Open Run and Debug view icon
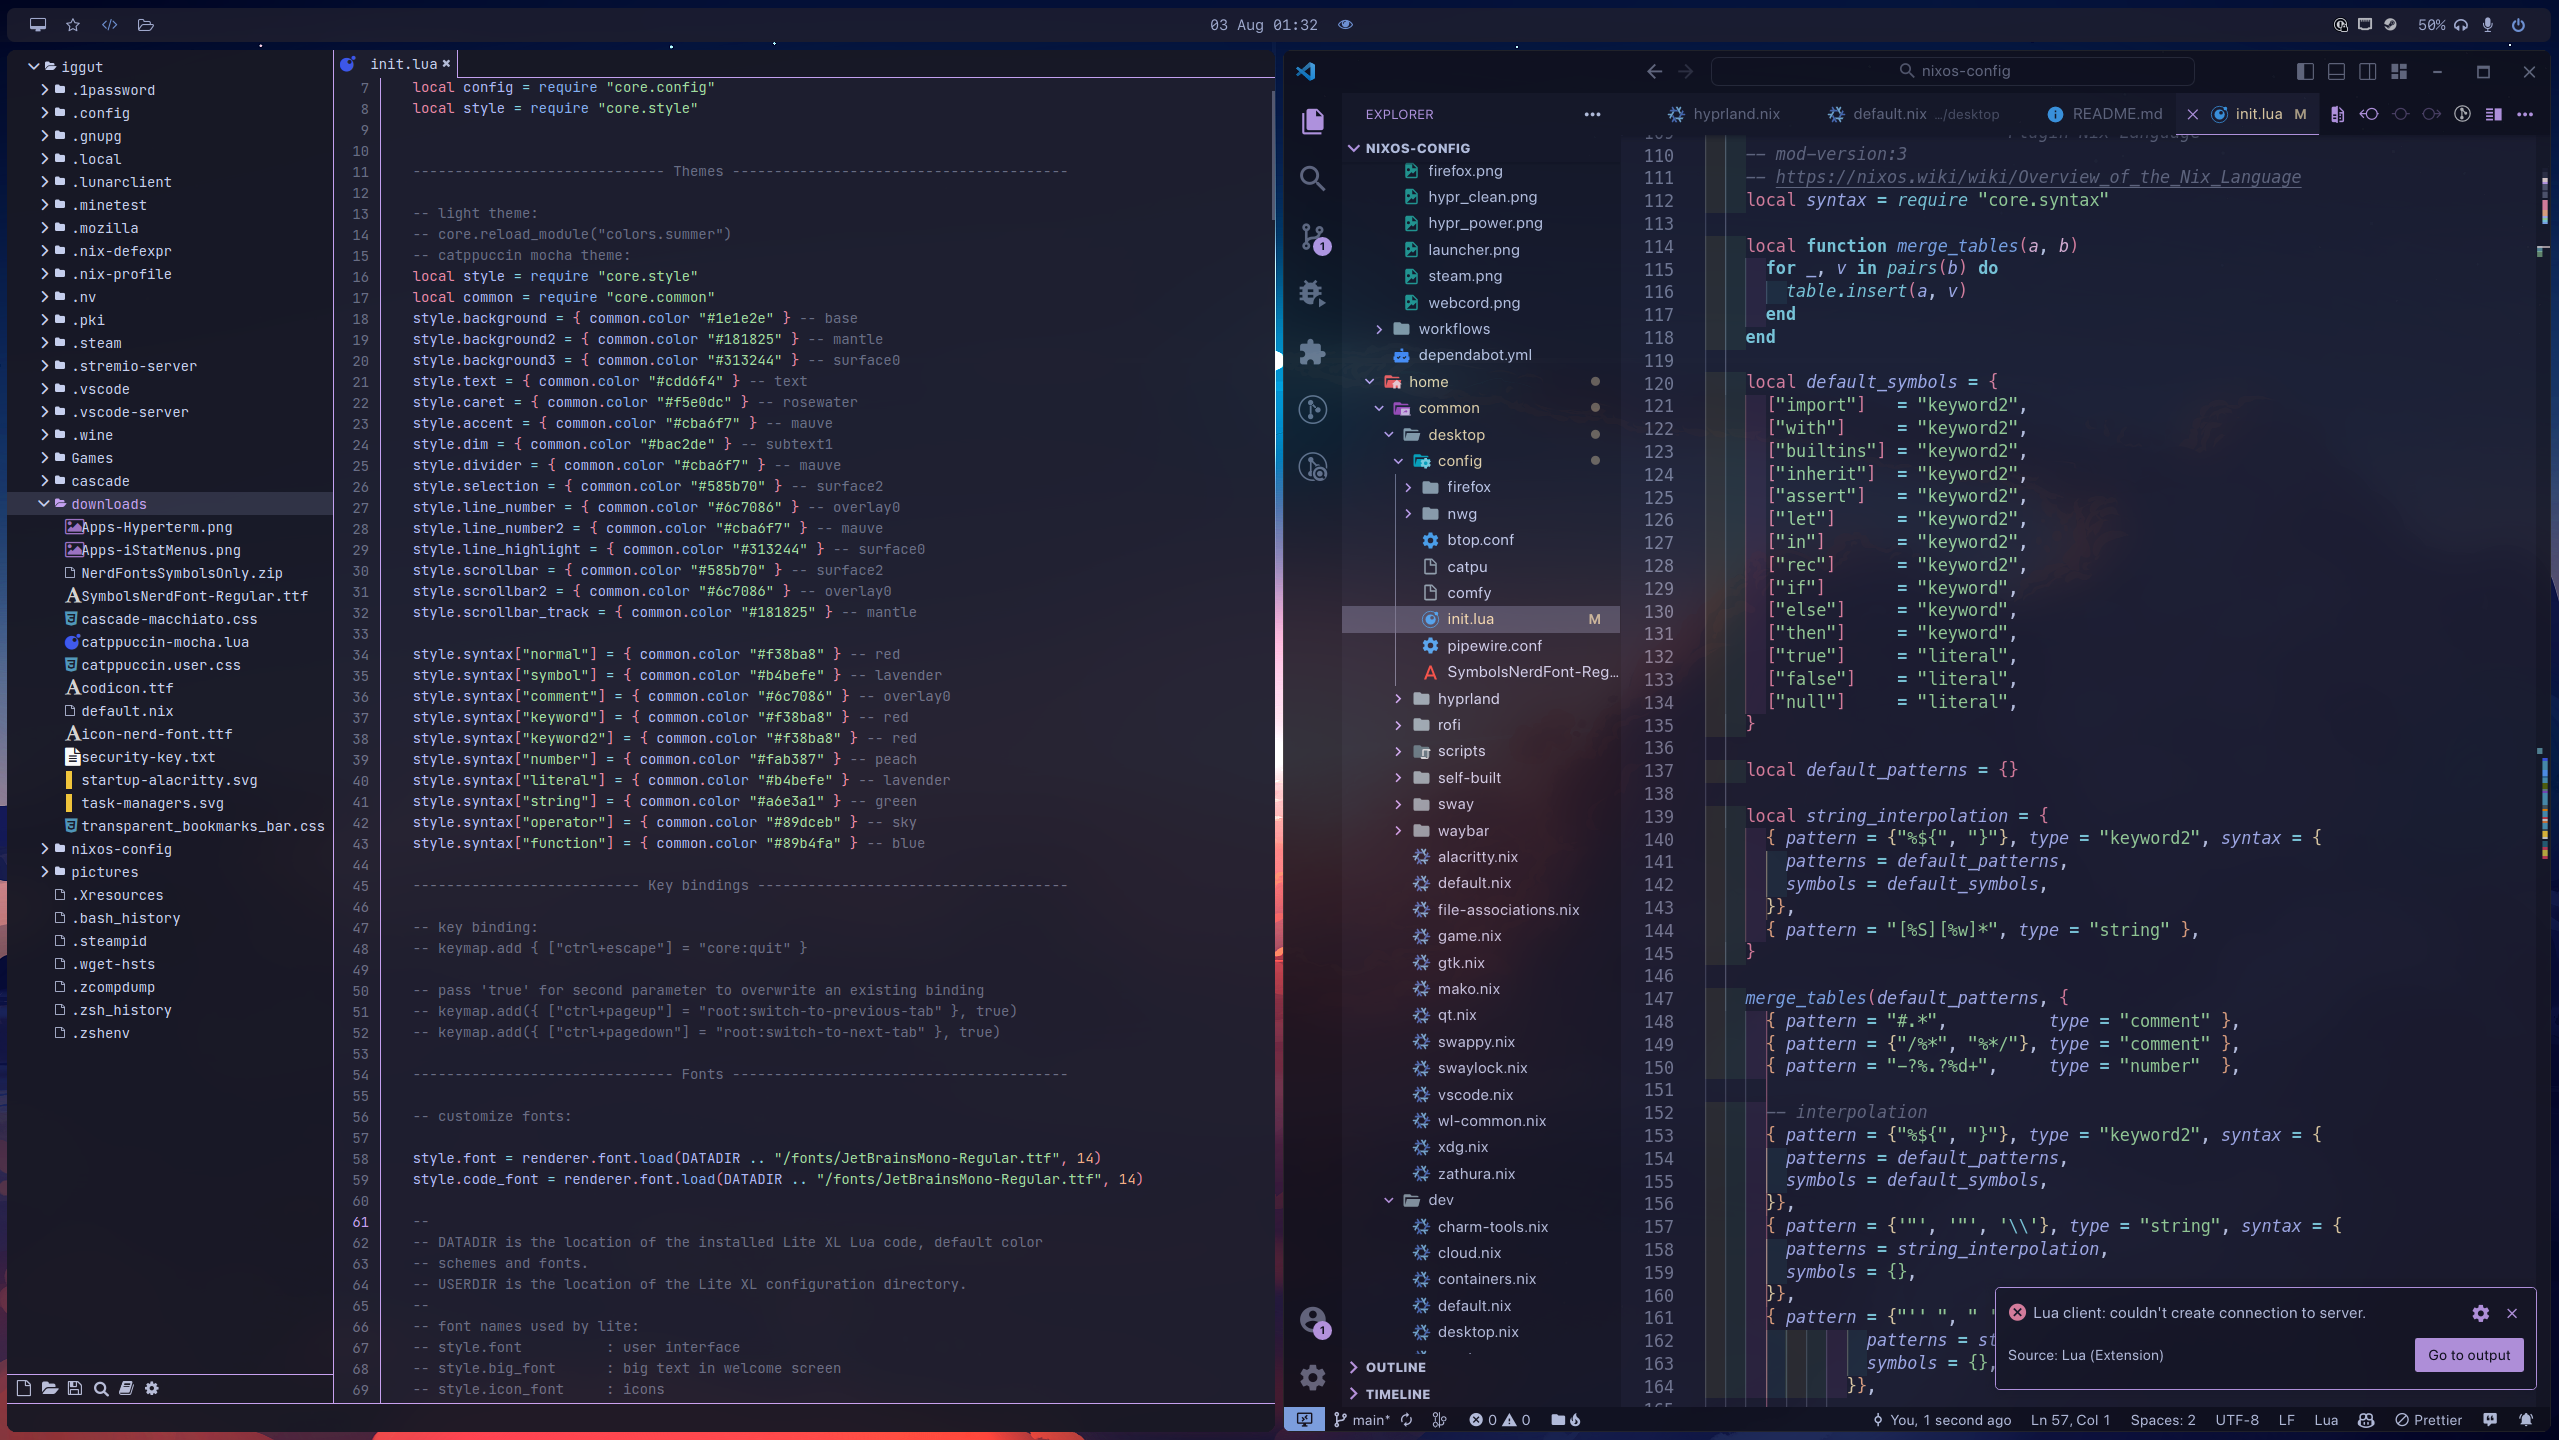This screenshot has width=2559, height=1440. pos(1312,294)
